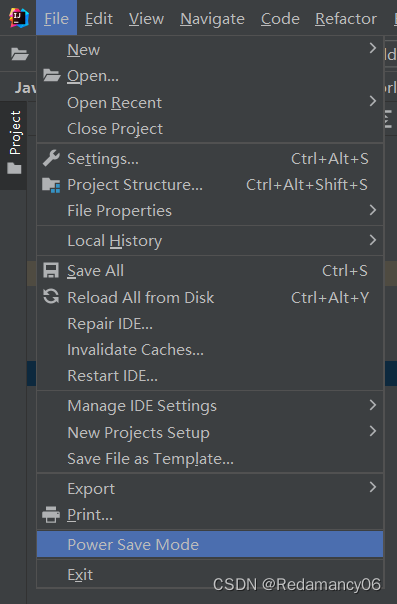Open Manage IDE Settings submenu
The image size is (397, 604).
point(210,406)
